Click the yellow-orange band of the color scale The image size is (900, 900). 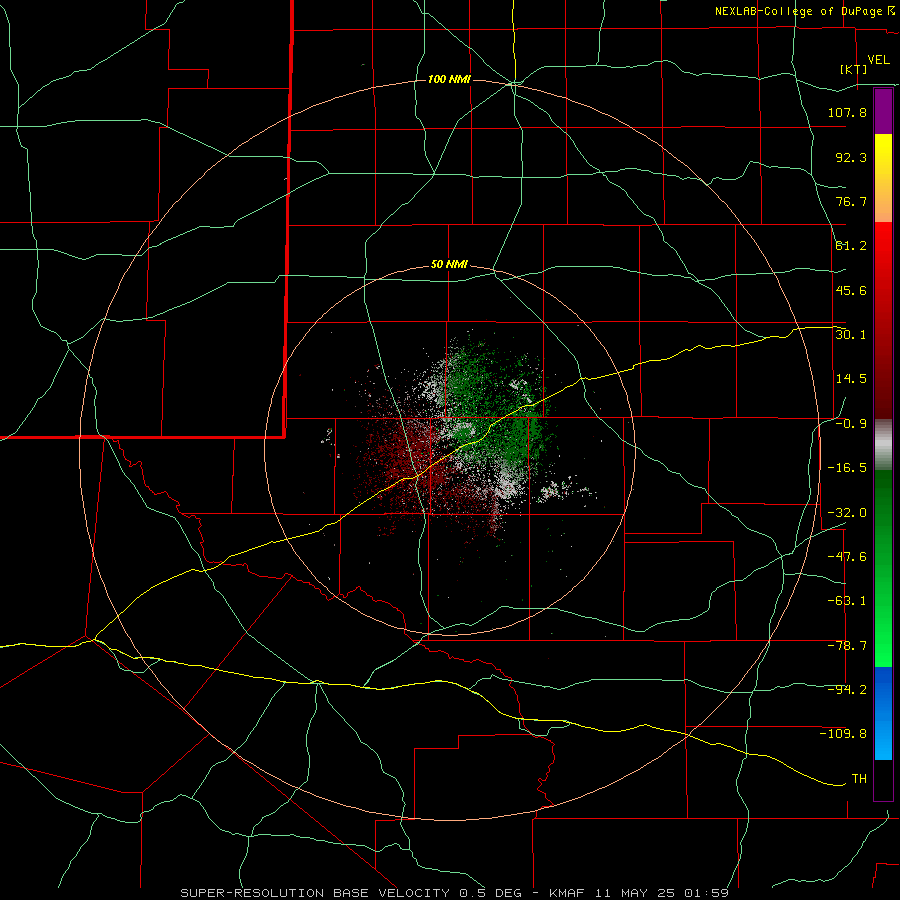(x=883, y=178)
